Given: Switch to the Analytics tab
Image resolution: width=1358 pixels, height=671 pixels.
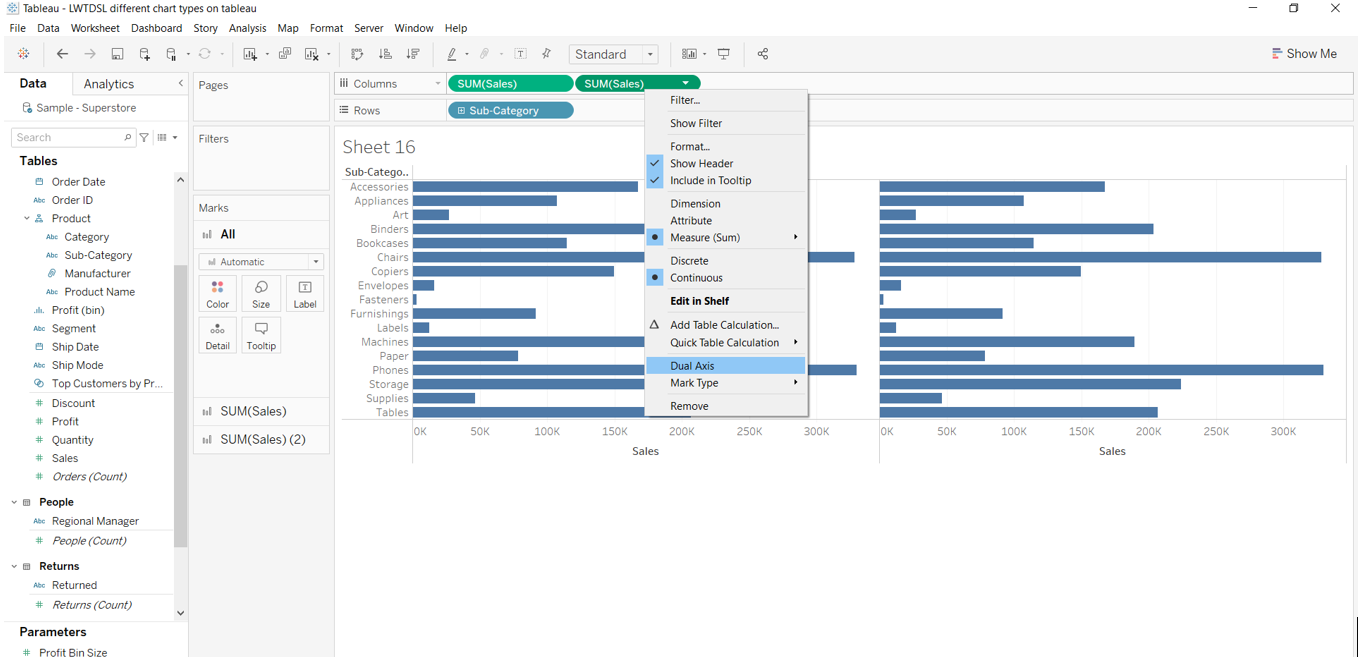Looking at the screenshot, I should pyautogui.click(x=109, y=84).
